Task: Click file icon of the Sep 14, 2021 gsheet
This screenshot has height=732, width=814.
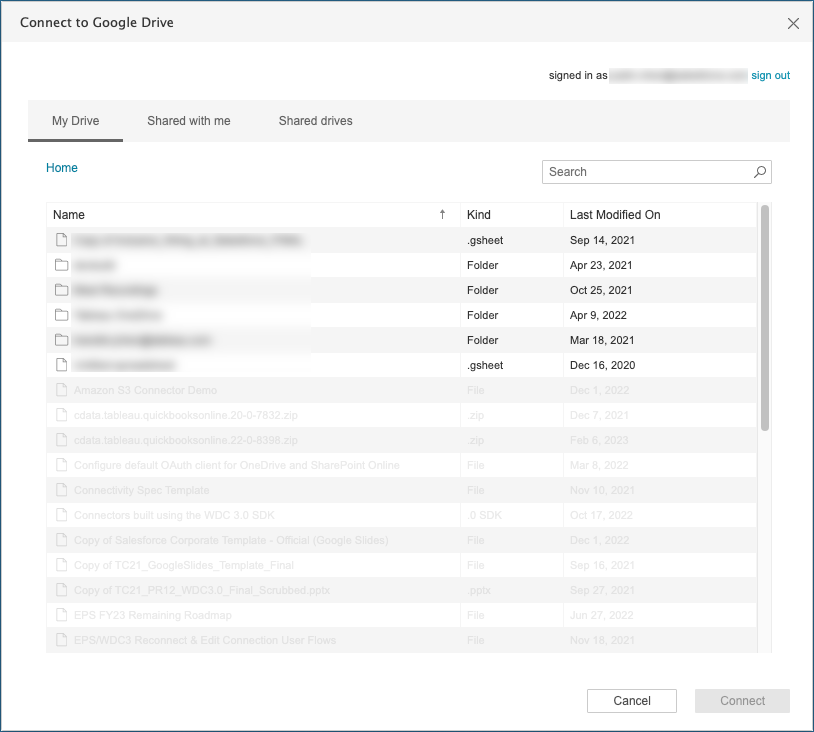Action: (61, 240)
